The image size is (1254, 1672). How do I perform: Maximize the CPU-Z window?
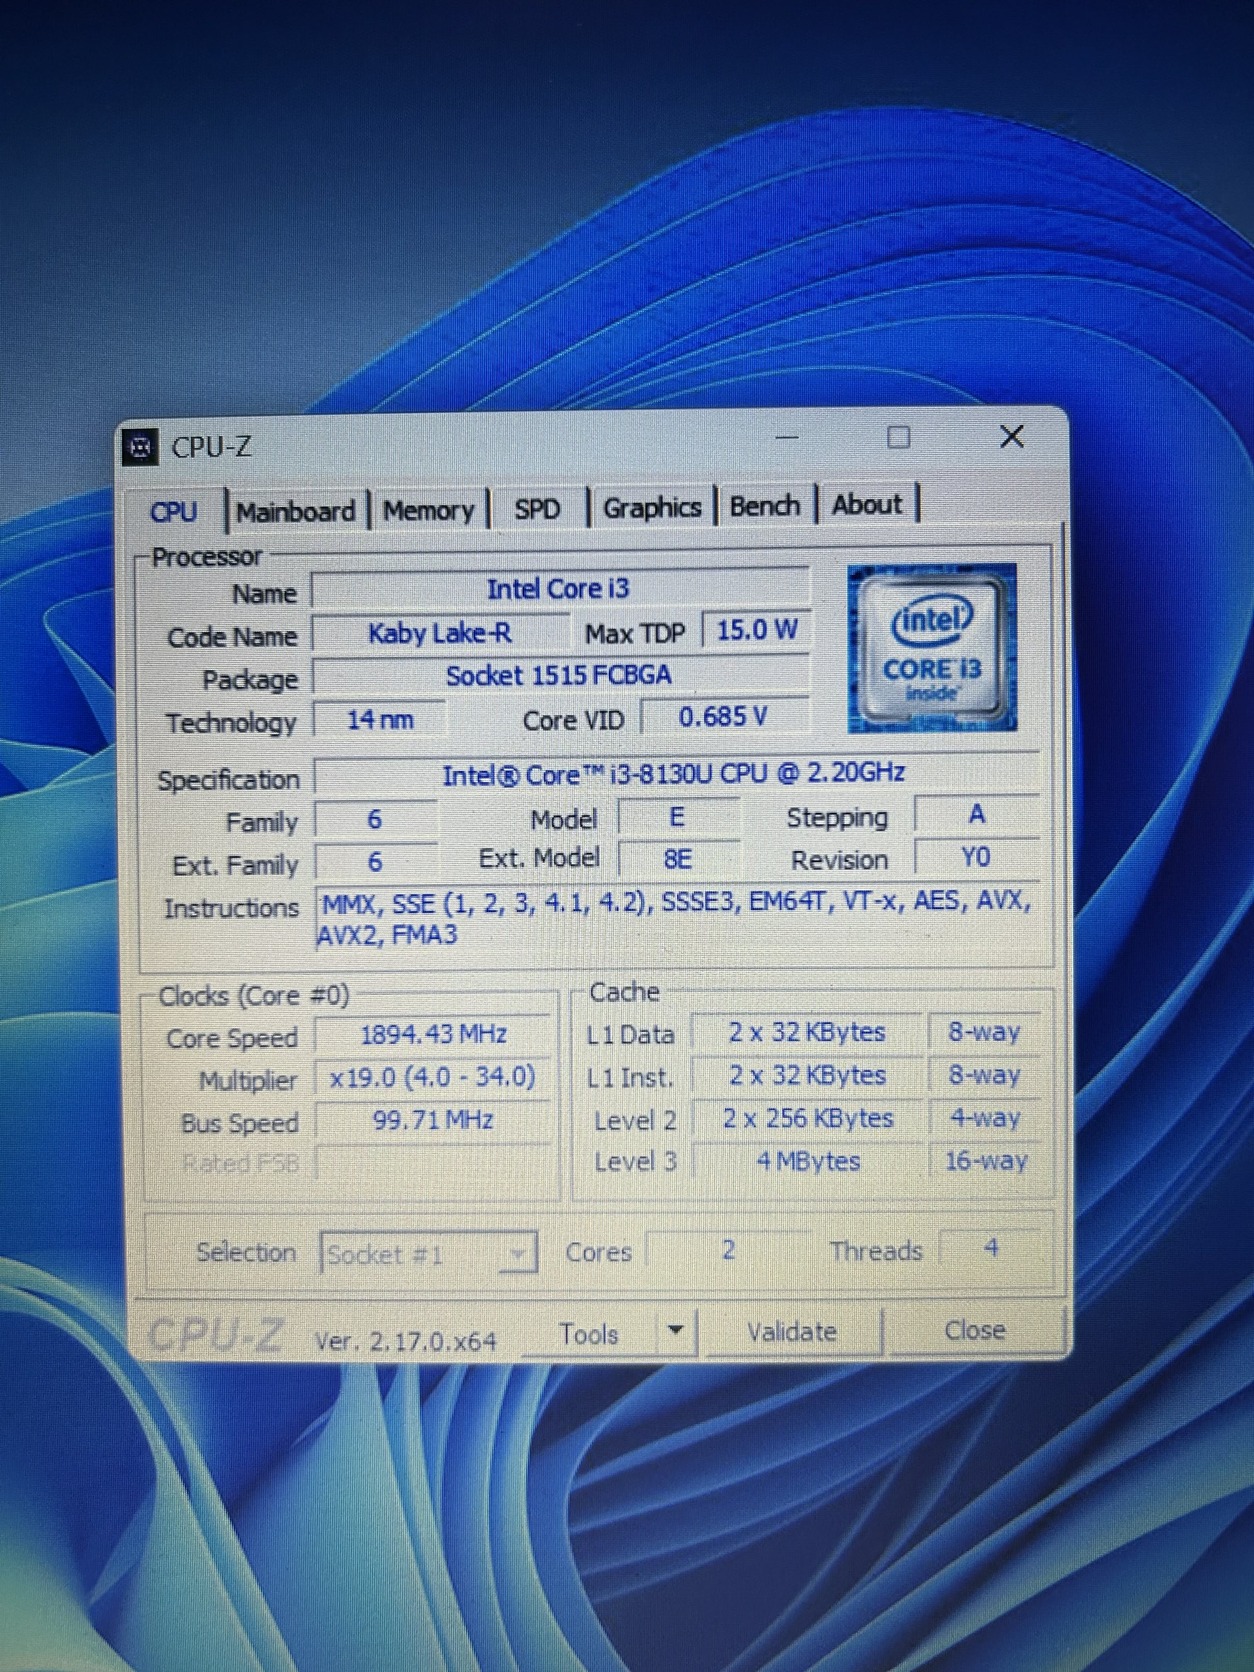(x=899, y=438)
